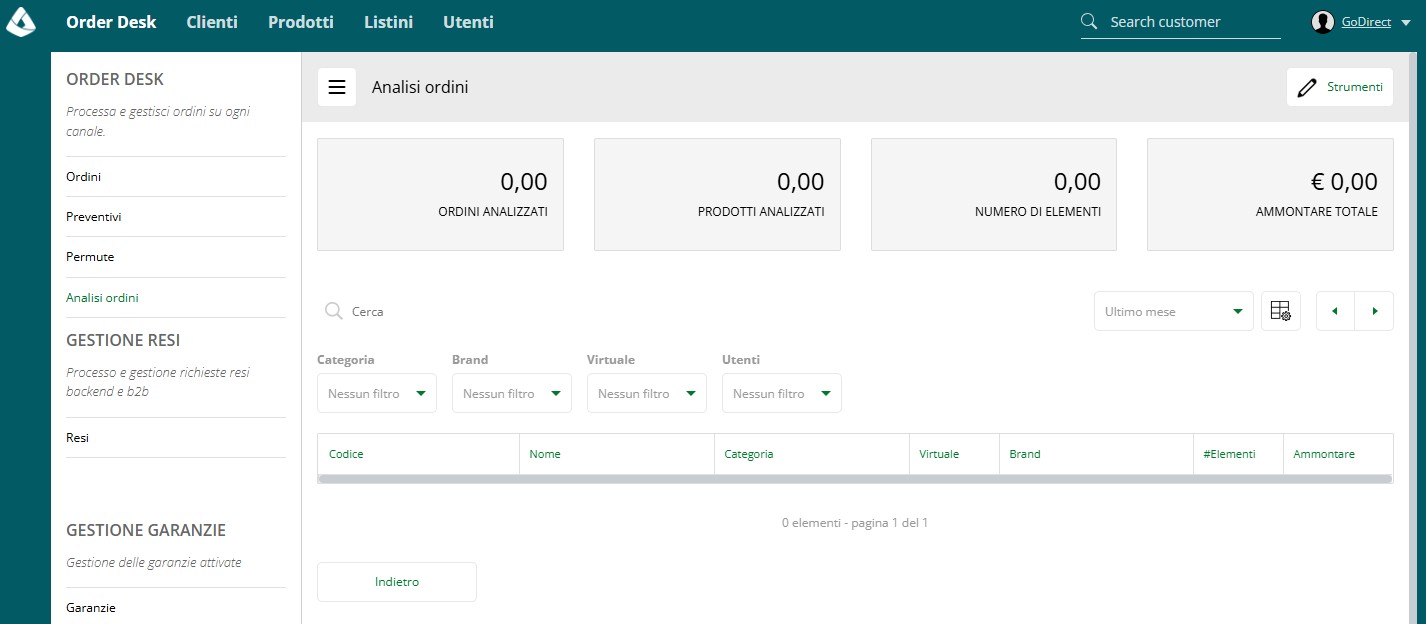This screenshot has width=1426, height=624.
Task: Click the AMMONTARE TOTALE summary card
Action: pyautogui.click(x=1270, y=194)
